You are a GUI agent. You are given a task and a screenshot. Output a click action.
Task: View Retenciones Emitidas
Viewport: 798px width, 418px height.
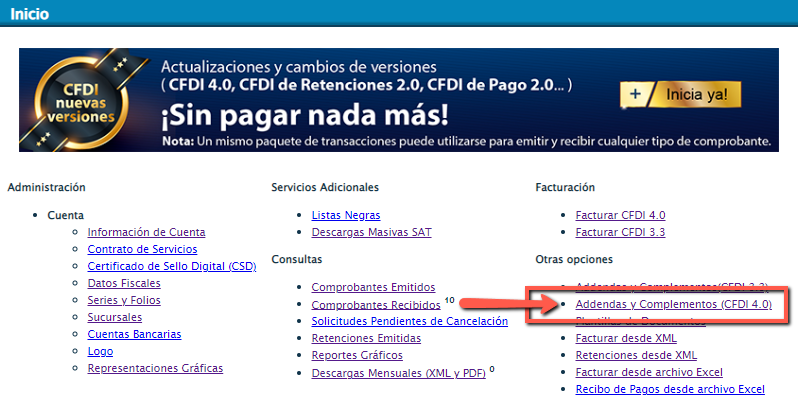click(366, 338)
